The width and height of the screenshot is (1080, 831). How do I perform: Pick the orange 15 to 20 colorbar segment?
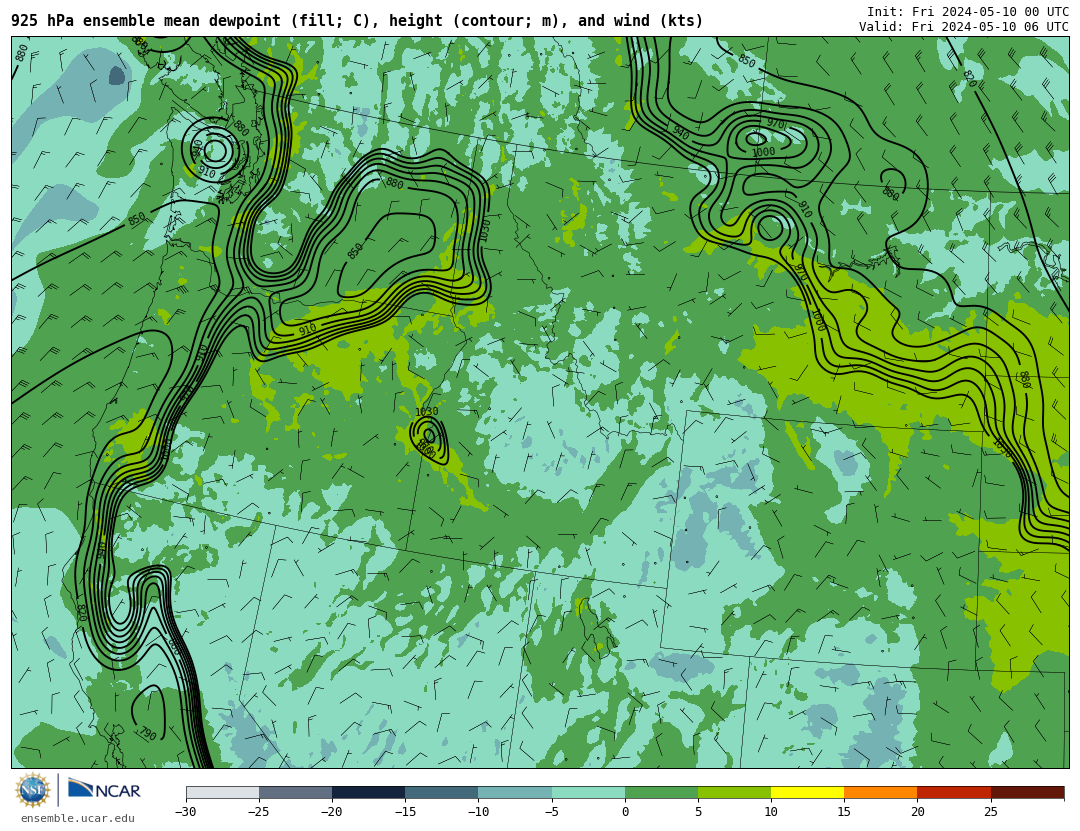pos(881,792)
